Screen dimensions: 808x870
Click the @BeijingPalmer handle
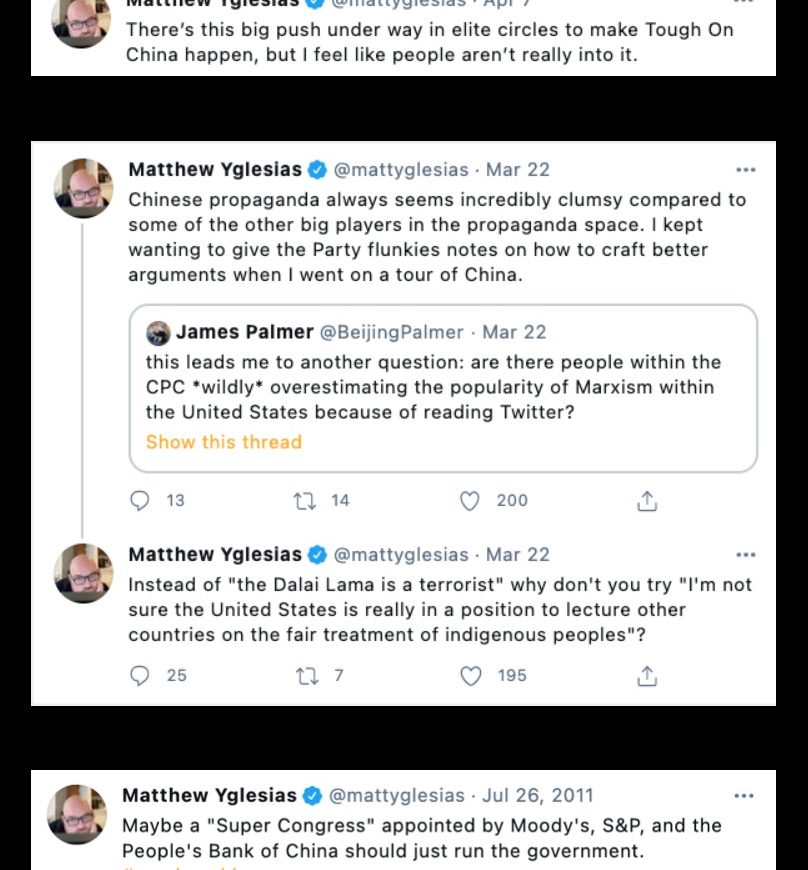coord(391,332)
